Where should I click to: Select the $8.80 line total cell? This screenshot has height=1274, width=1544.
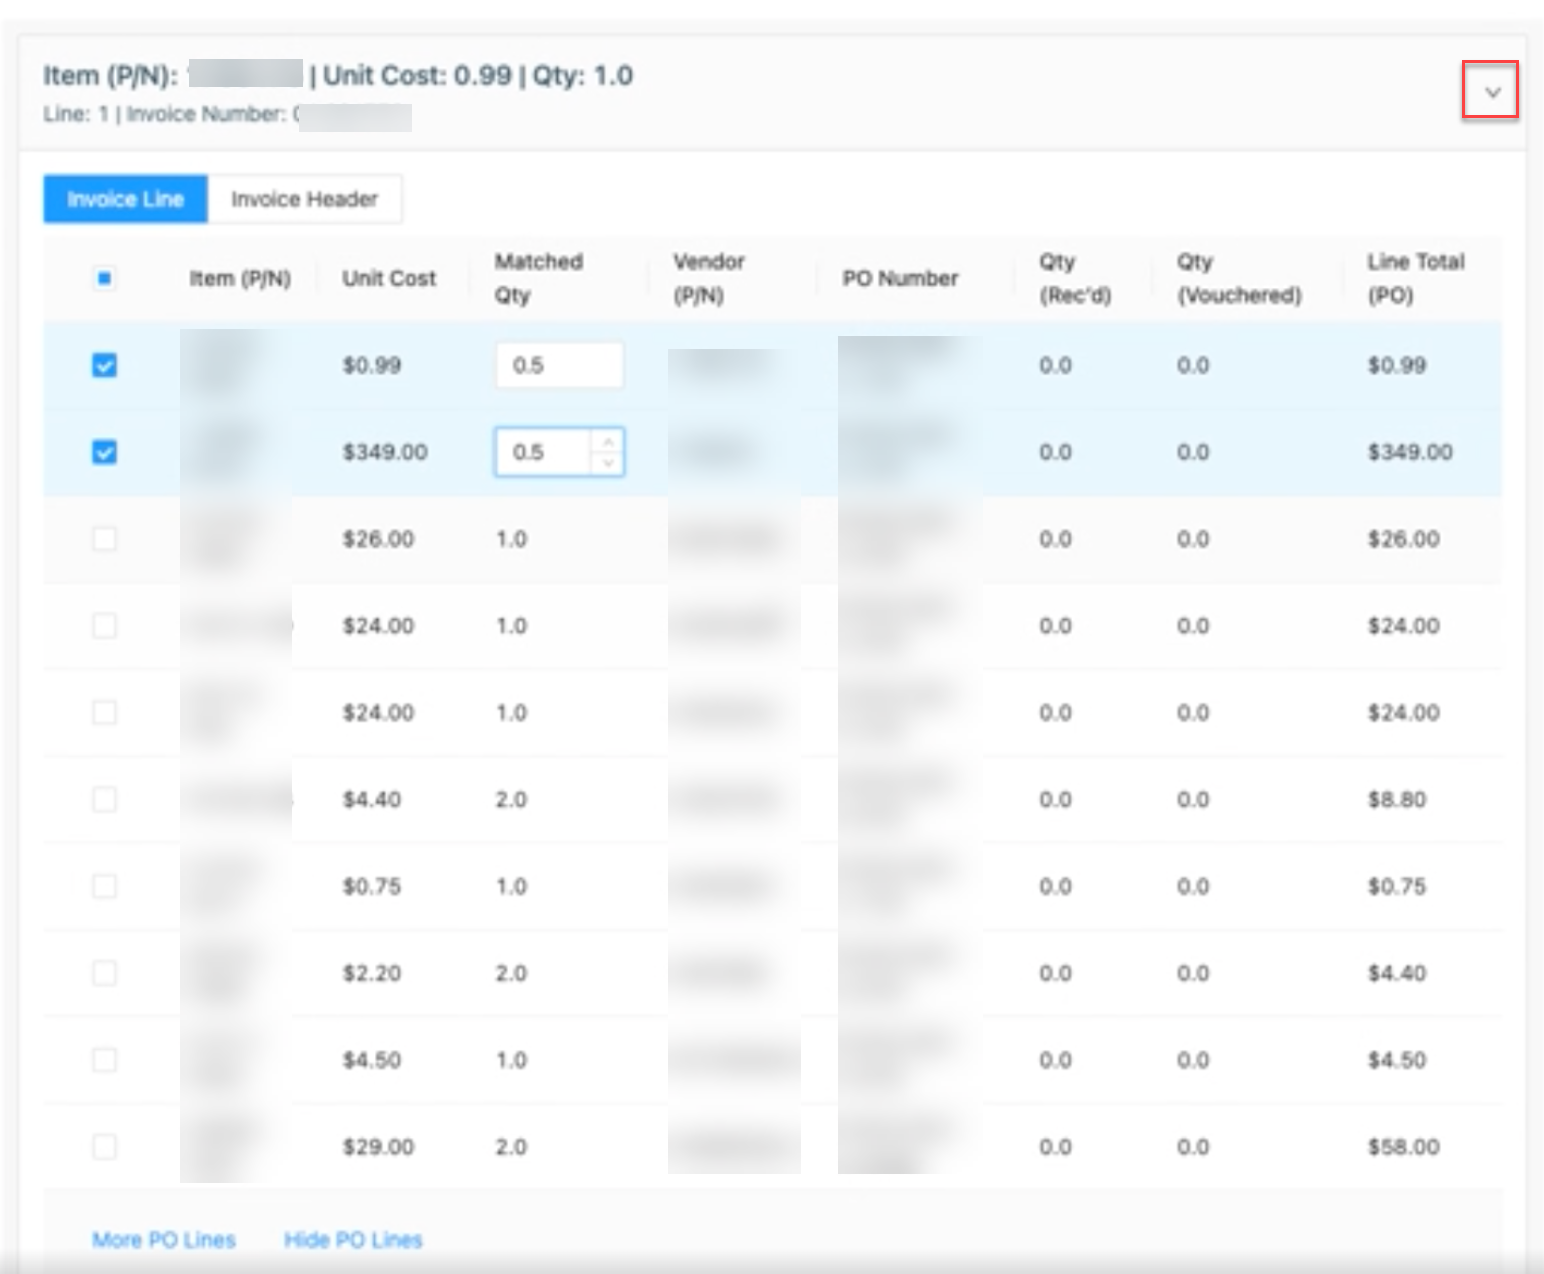pyautogui.click(x=1397, y=799)
